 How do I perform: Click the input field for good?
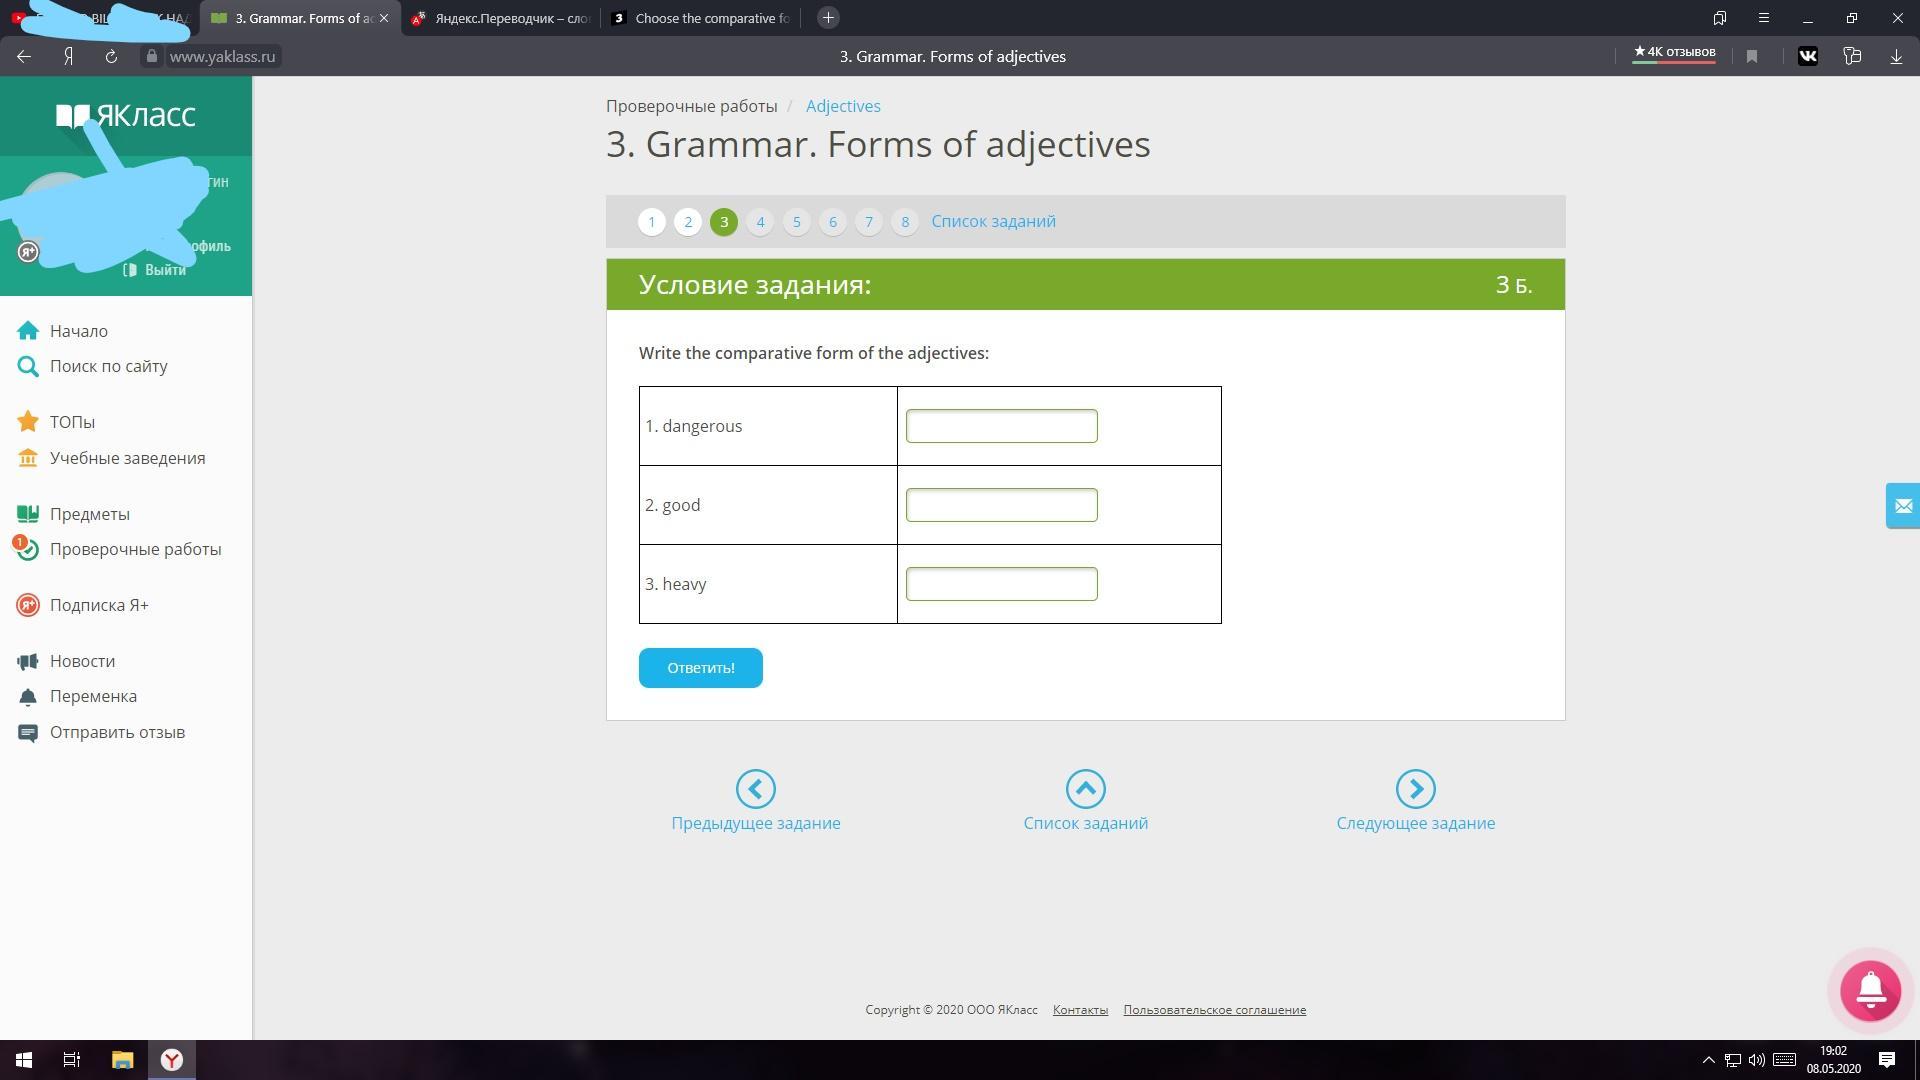(x=1001, y=505)
